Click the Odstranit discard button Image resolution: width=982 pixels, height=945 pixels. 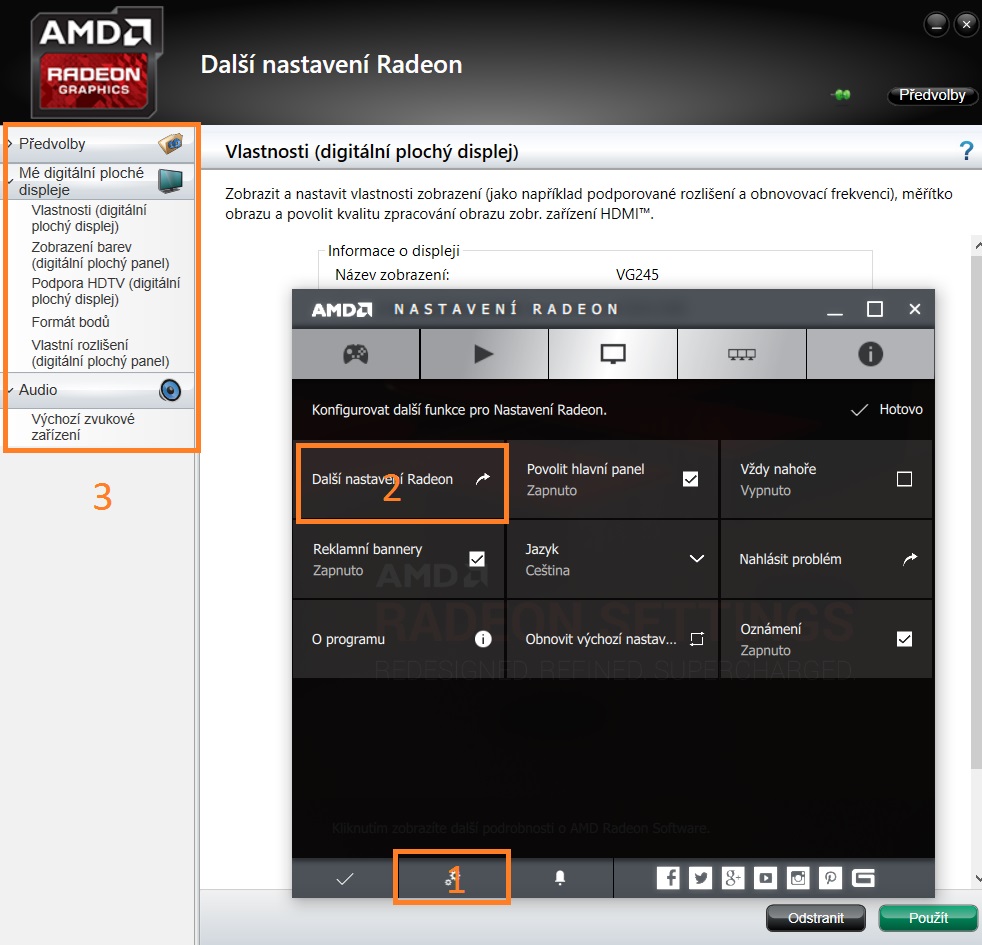click(x=815, y=918)
